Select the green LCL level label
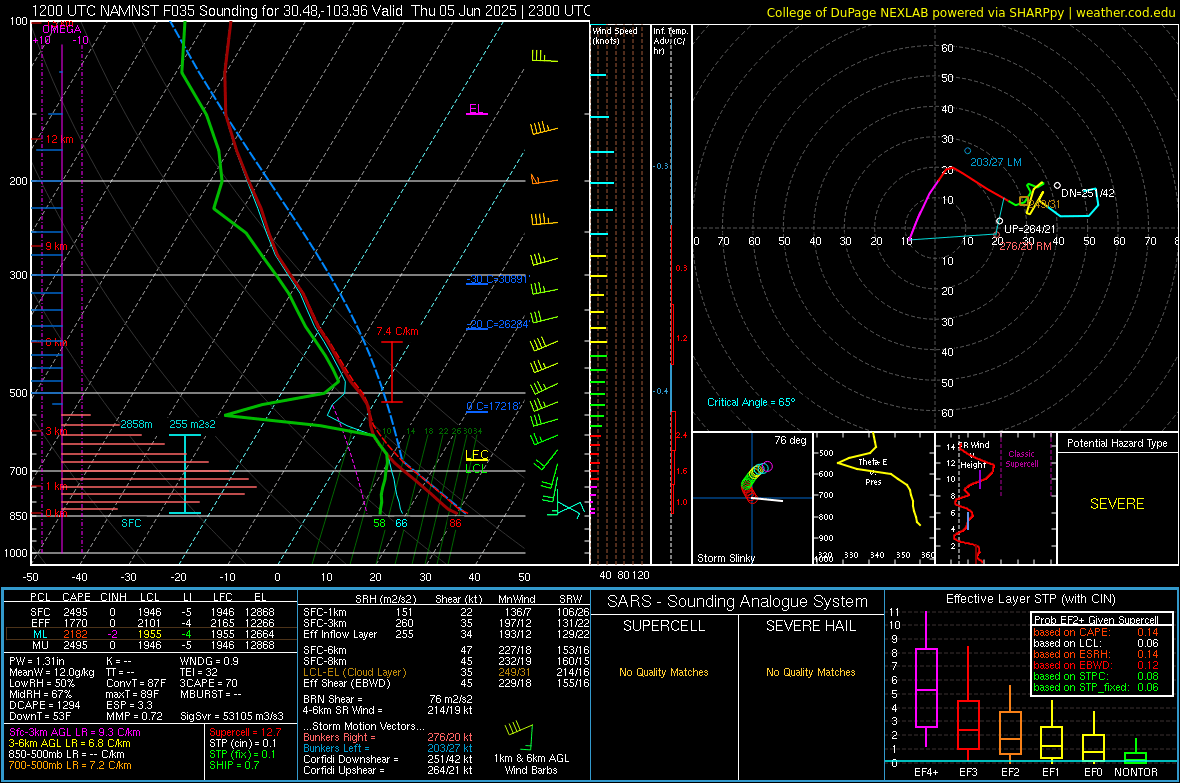This screenshot has width=1180, height=783. 476,468
